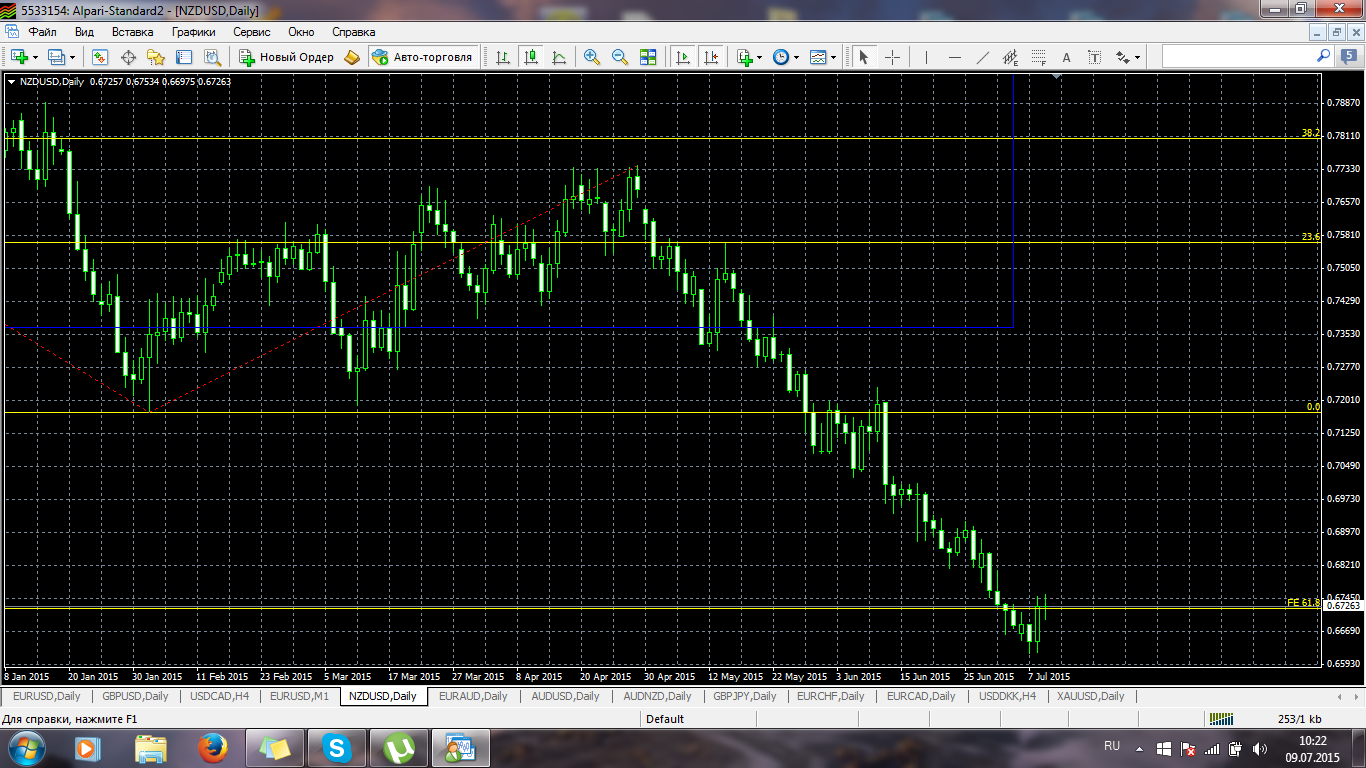
Task: Switch to candlestick chart view
Action: pyautogui.click(x=531, y=57)
